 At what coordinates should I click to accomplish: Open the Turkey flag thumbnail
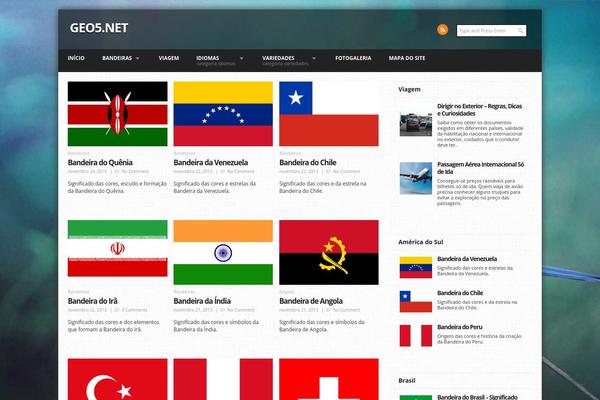pyautogui.click(x=117, y=379)
